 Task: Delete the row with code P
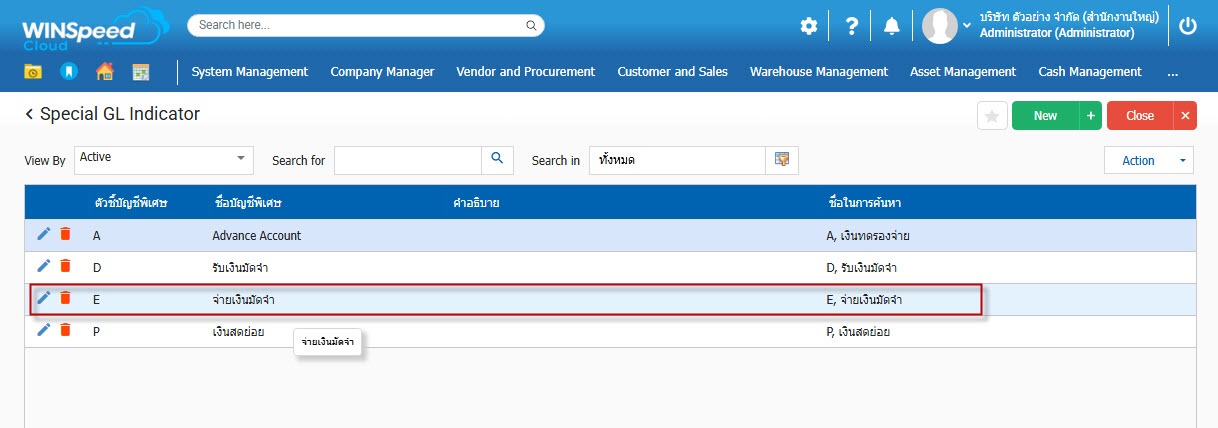(65, 330)
